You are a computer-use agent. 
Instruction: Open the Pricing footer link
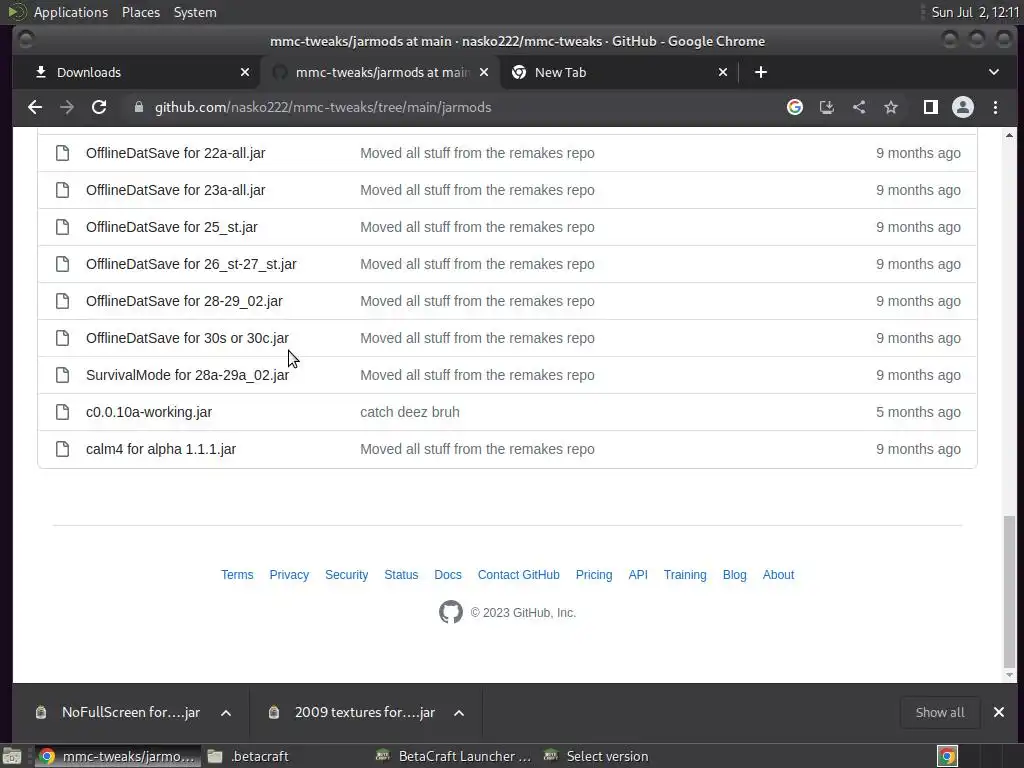(x=594, y=575)
